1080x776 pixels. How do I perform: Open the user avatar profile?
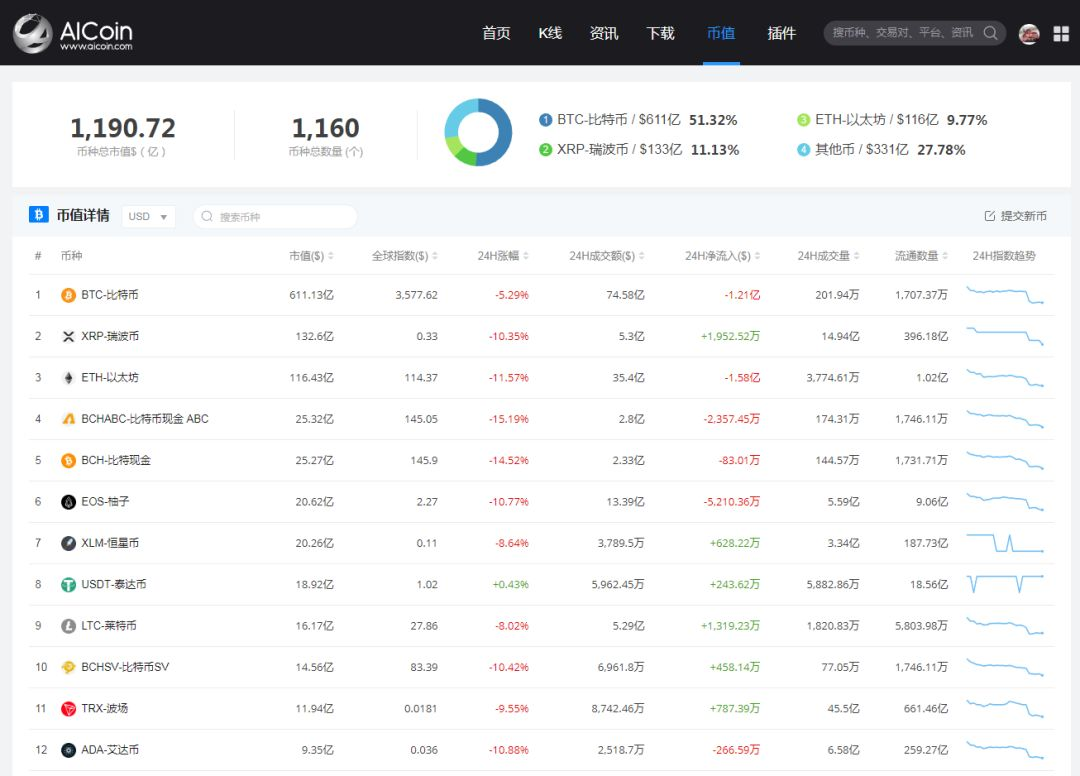(x=1029, y=33)
